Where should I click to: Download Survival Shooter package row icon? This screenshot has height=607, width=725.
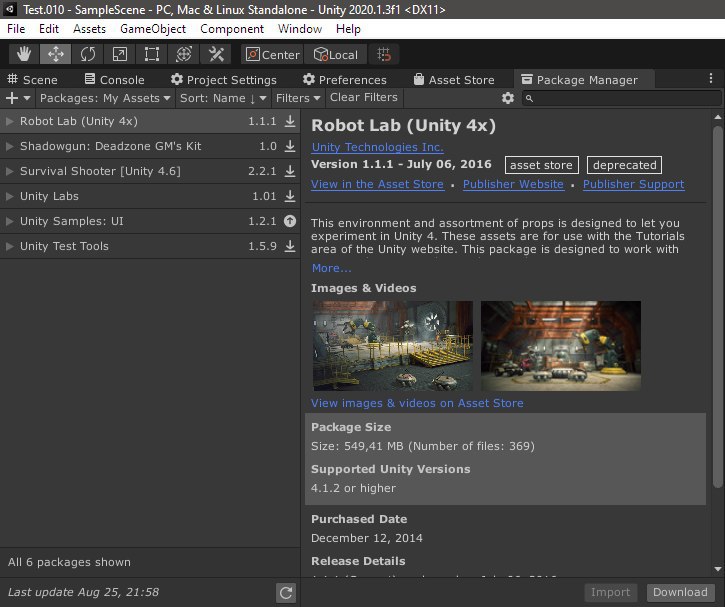(x=290, y=171)
